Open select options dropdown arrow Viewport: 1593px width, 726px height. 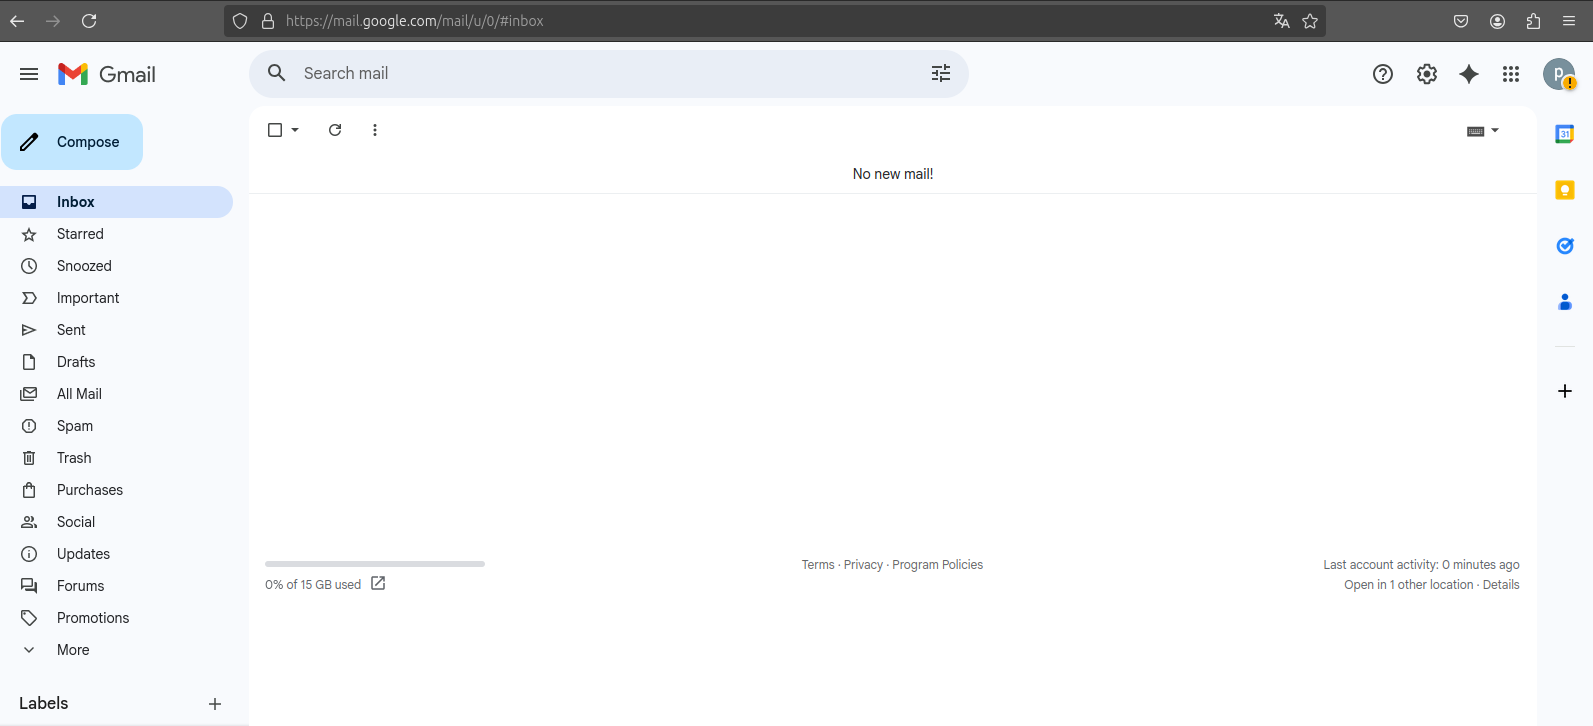(x=295, y=130)
